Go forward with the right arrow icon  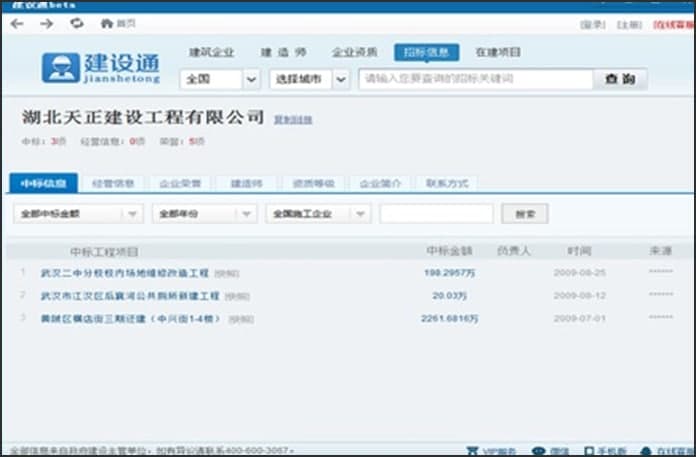47,24
